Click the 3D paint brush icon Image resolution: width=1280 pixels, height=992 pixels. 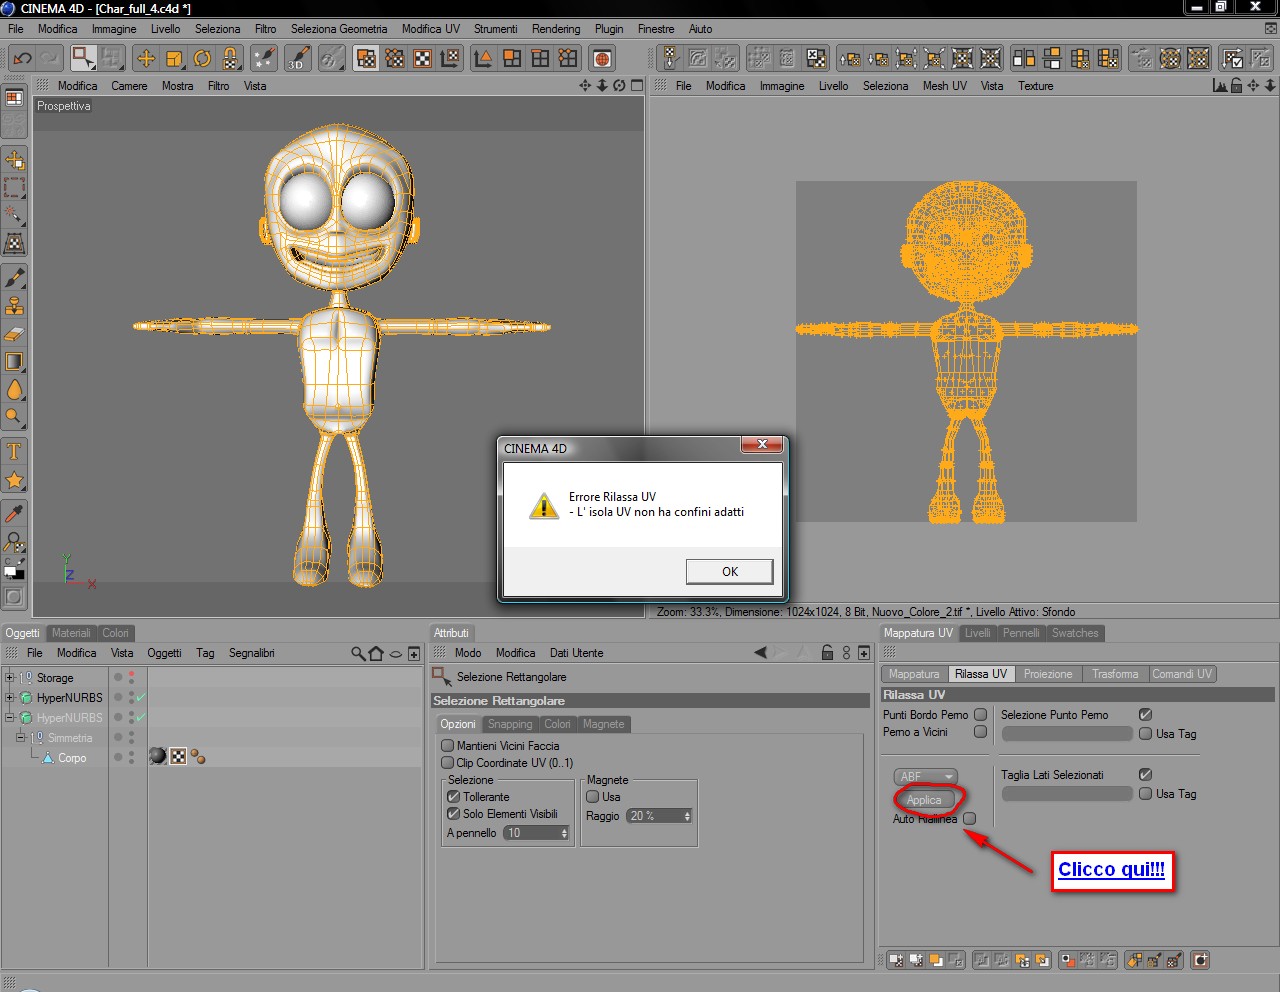299,58
